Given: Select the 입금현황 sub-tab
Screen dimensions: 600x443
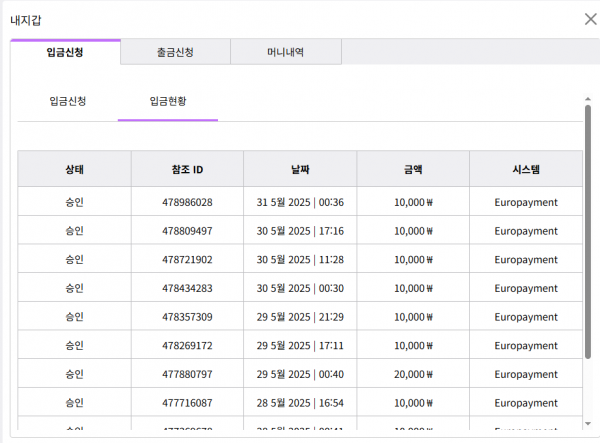Looking at the screenshot, I should tap(168, 102).
